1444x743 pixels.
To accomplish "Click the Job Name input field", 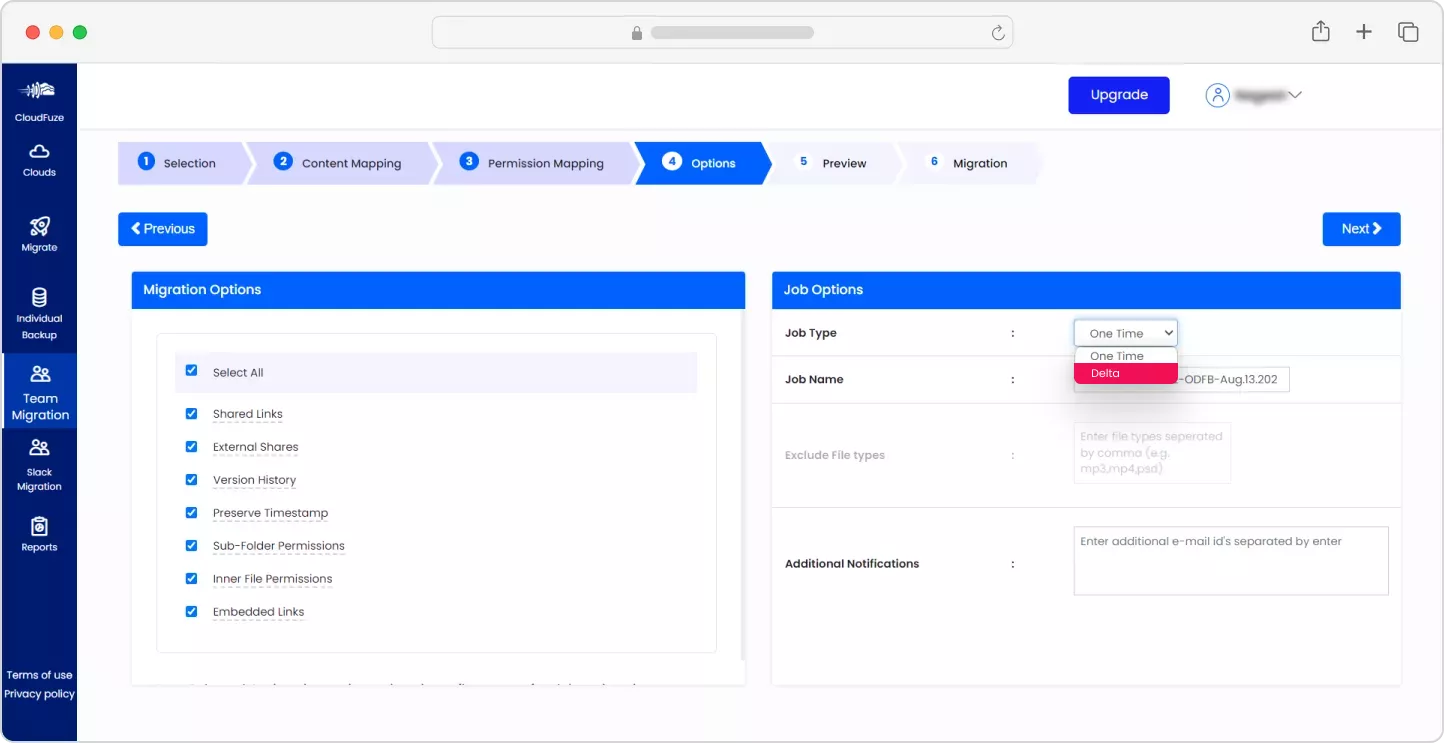I will (1182, 380).
